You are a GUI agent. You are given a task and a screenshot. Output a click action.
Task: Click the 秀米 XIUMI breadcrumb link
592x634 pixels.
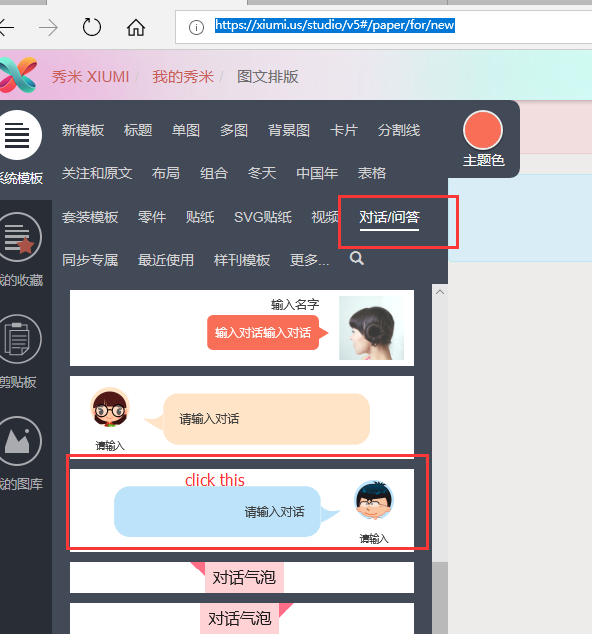90,77
